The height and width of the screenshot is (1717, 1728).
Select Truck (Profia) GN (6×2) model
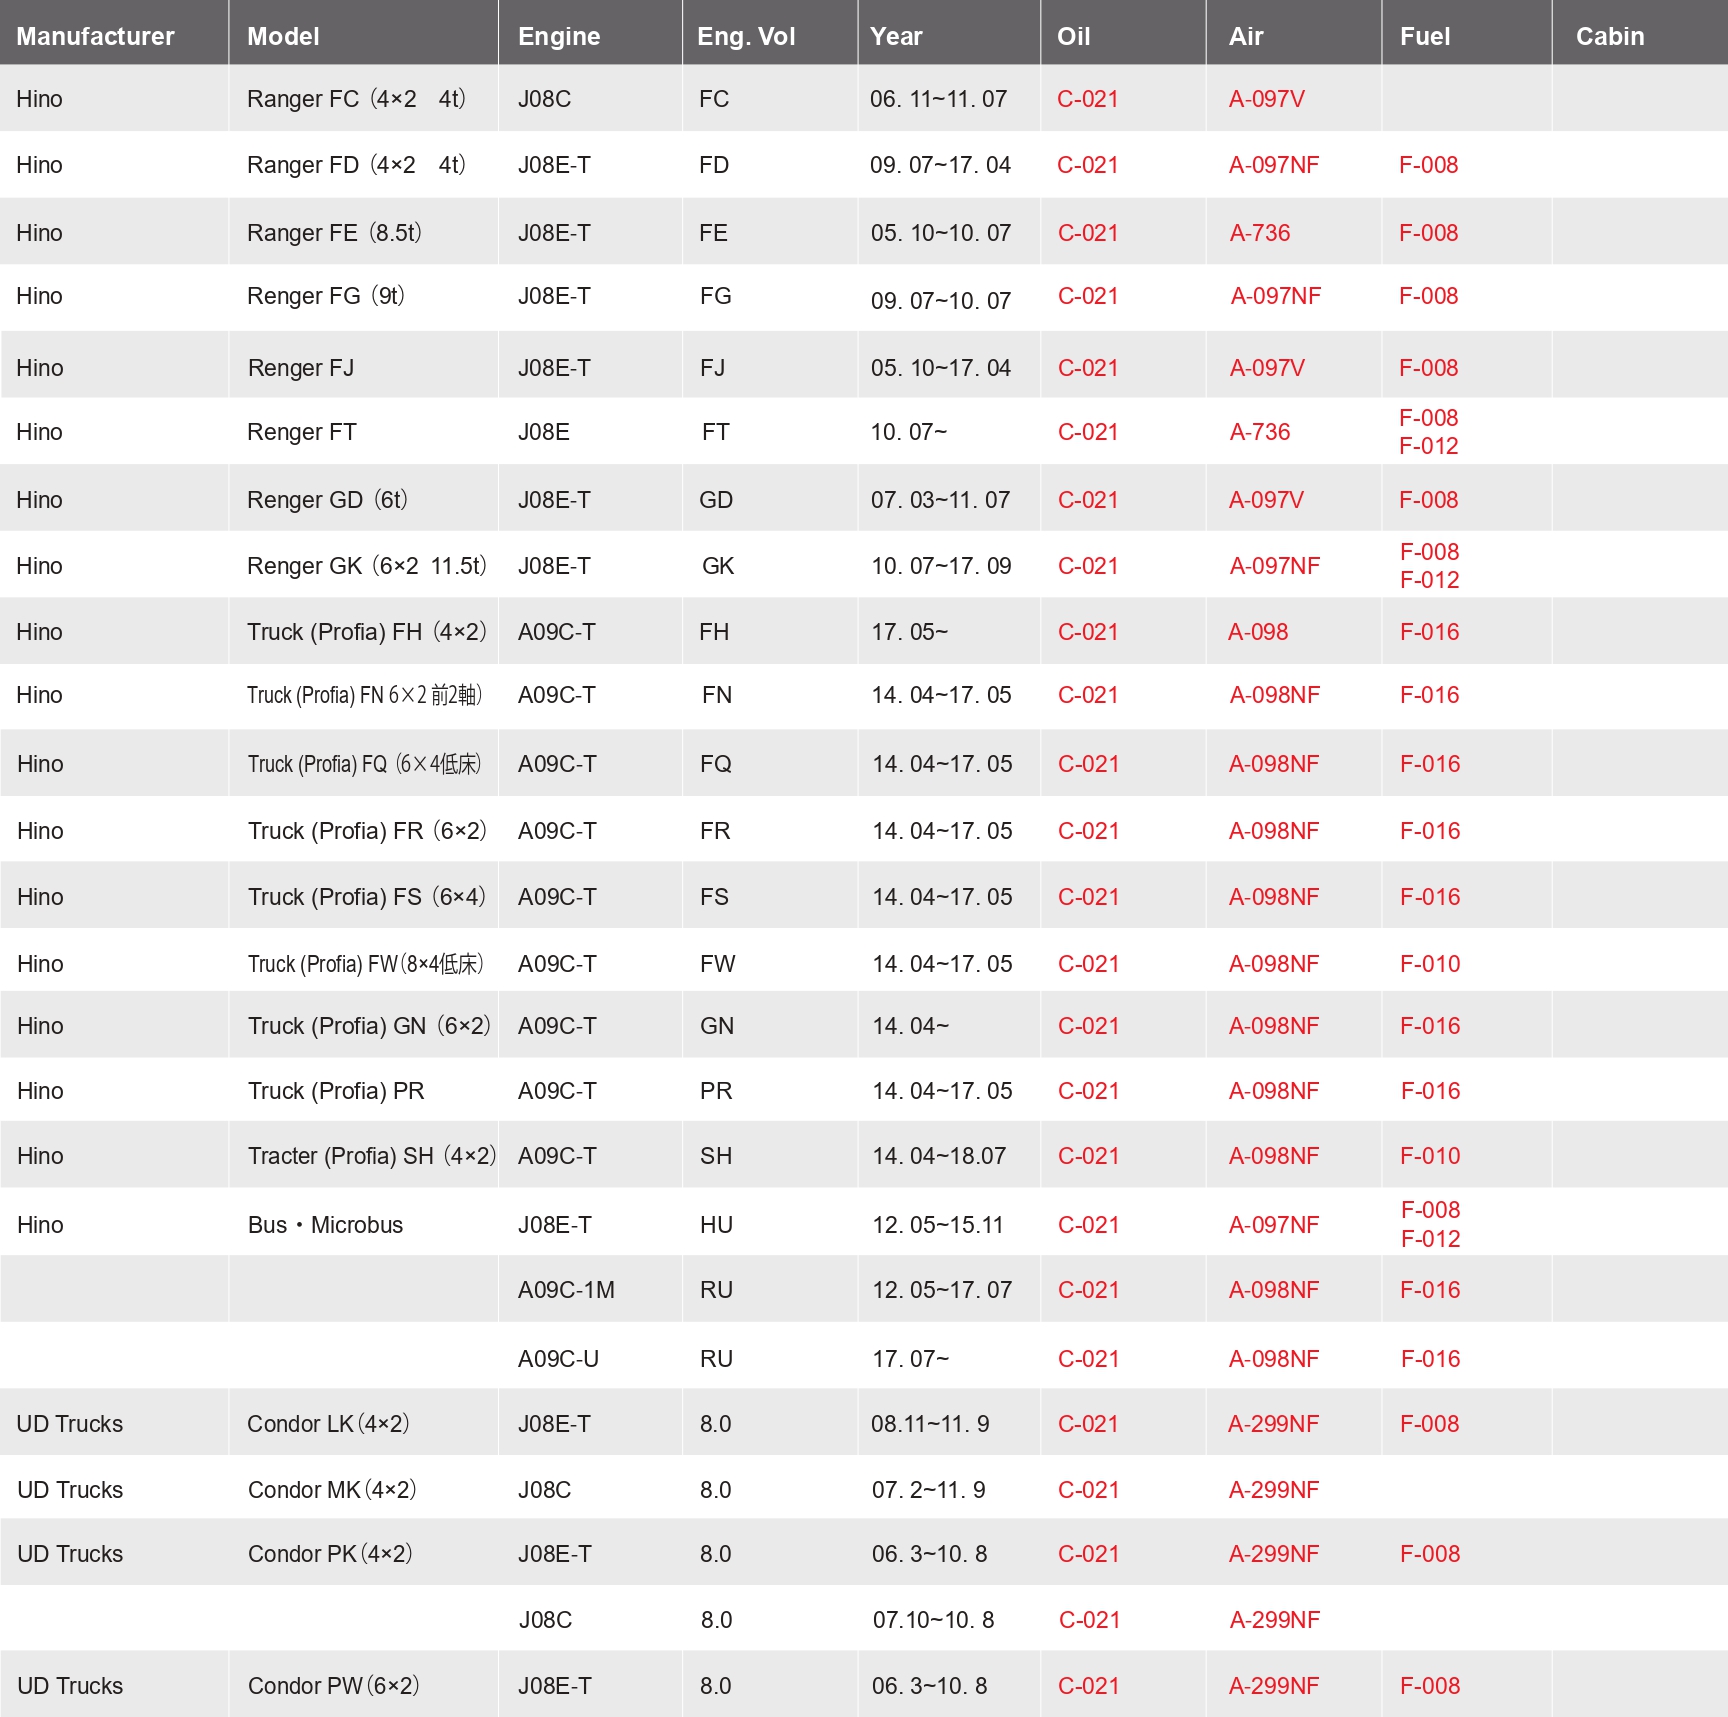[369, 1026]
